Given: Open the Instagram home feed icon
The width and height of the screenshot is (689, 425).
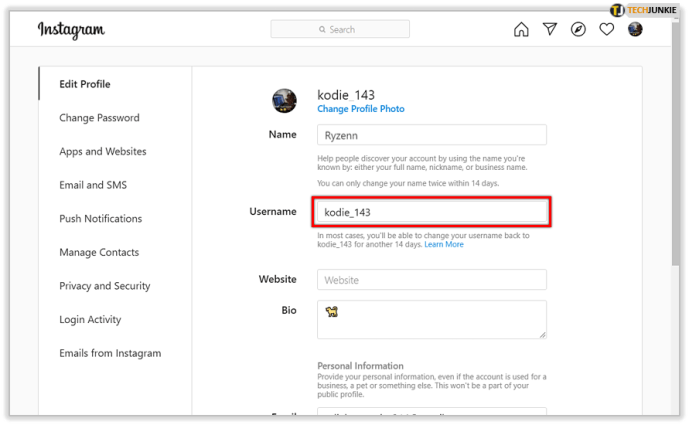Looking at the screenshot, I should click(521, 29).
